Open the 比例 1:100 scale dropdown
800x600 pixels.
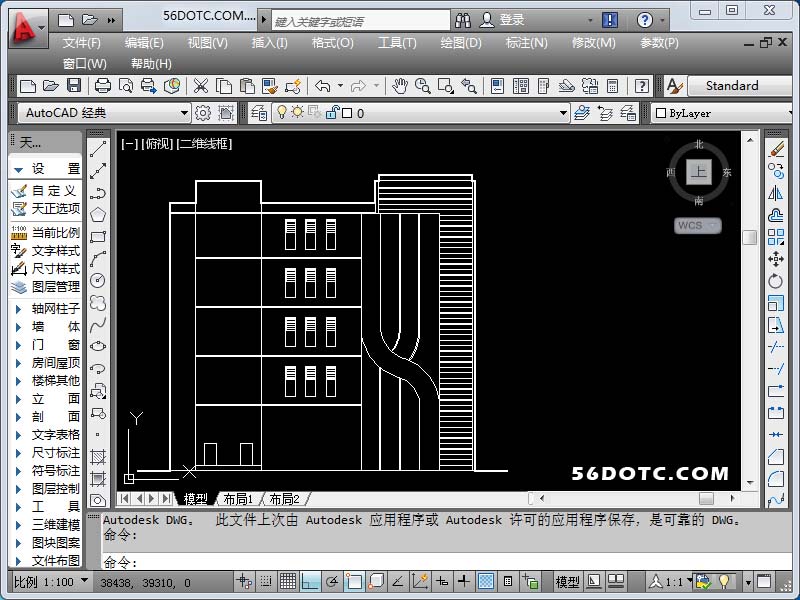point(84,581)
